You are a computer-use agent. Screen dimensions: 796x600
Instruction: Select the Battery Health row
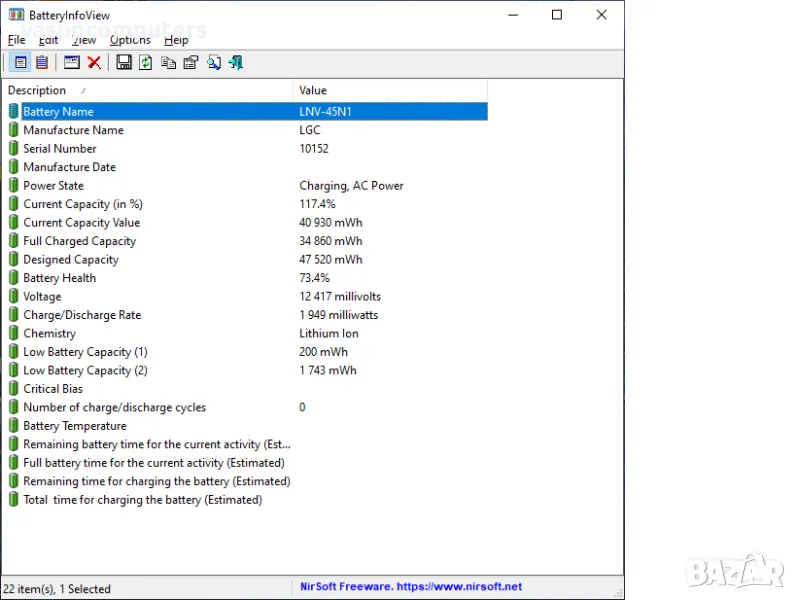[60, 278]
